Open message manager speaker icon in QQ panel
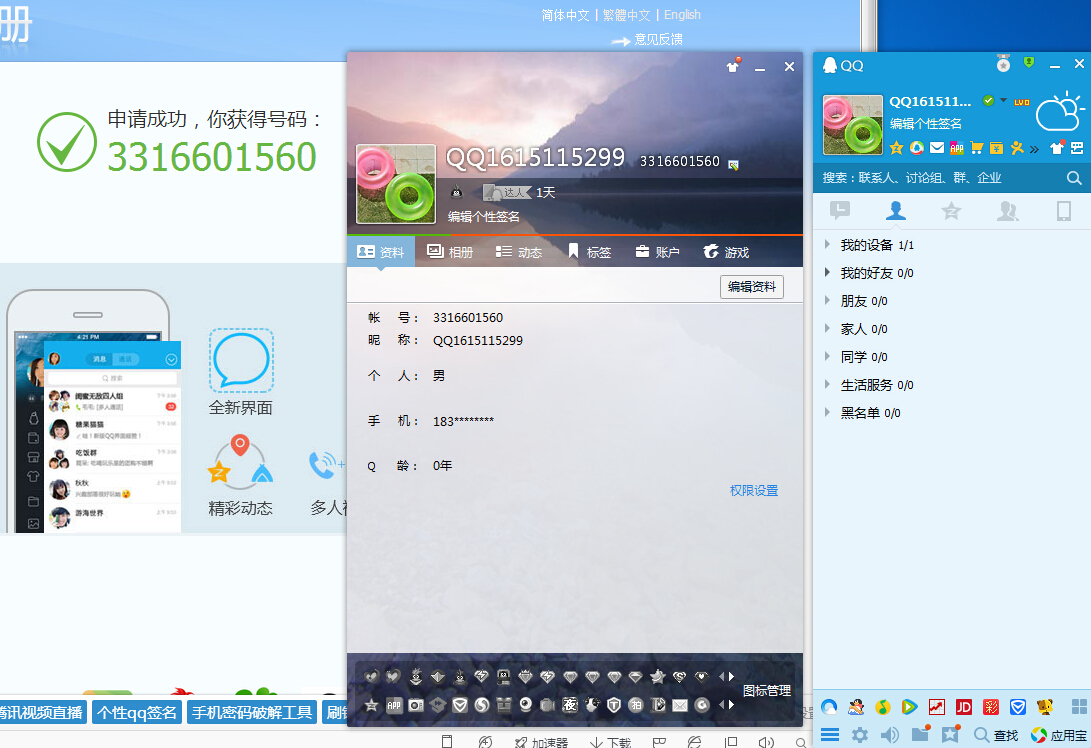The width and height of the screenshot is (1091, 748). click(889, 735)
